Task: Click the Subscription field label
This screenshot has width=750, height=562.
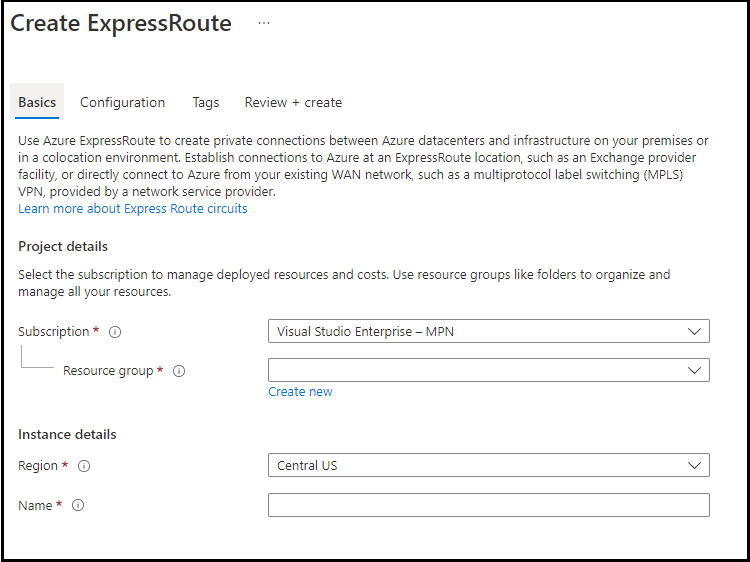Action: pyautogui.click(x=55, y=332)
